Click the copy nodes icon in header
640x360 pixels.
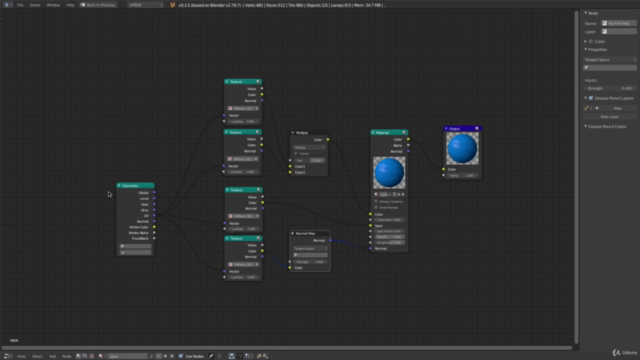pos(259,356)
